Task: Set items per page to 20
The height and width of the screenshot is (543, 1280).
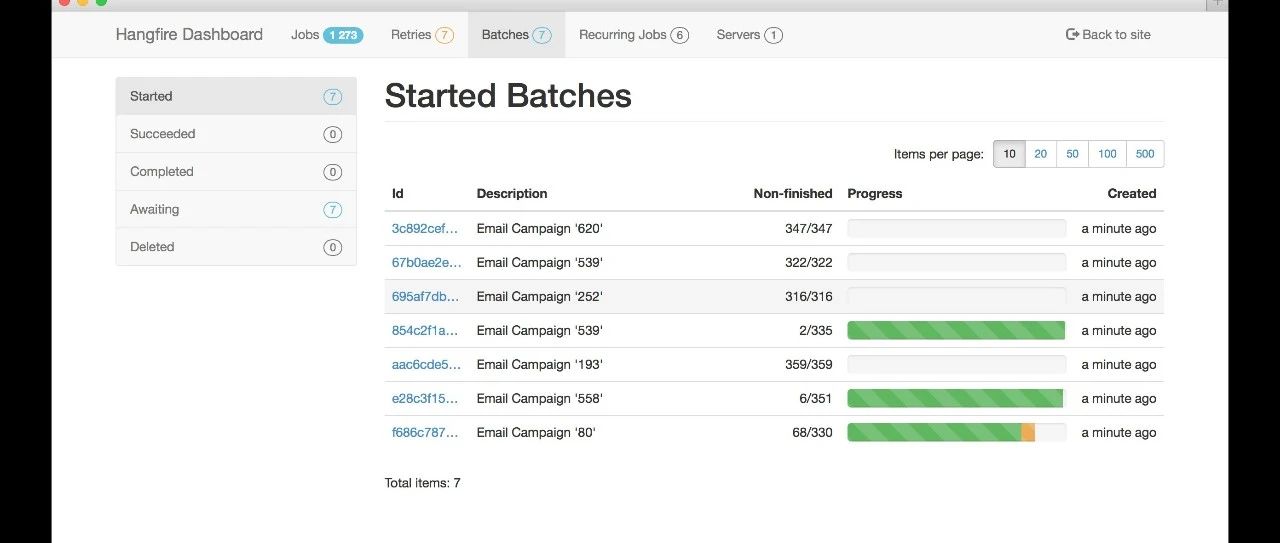Action: [1041, 154]
